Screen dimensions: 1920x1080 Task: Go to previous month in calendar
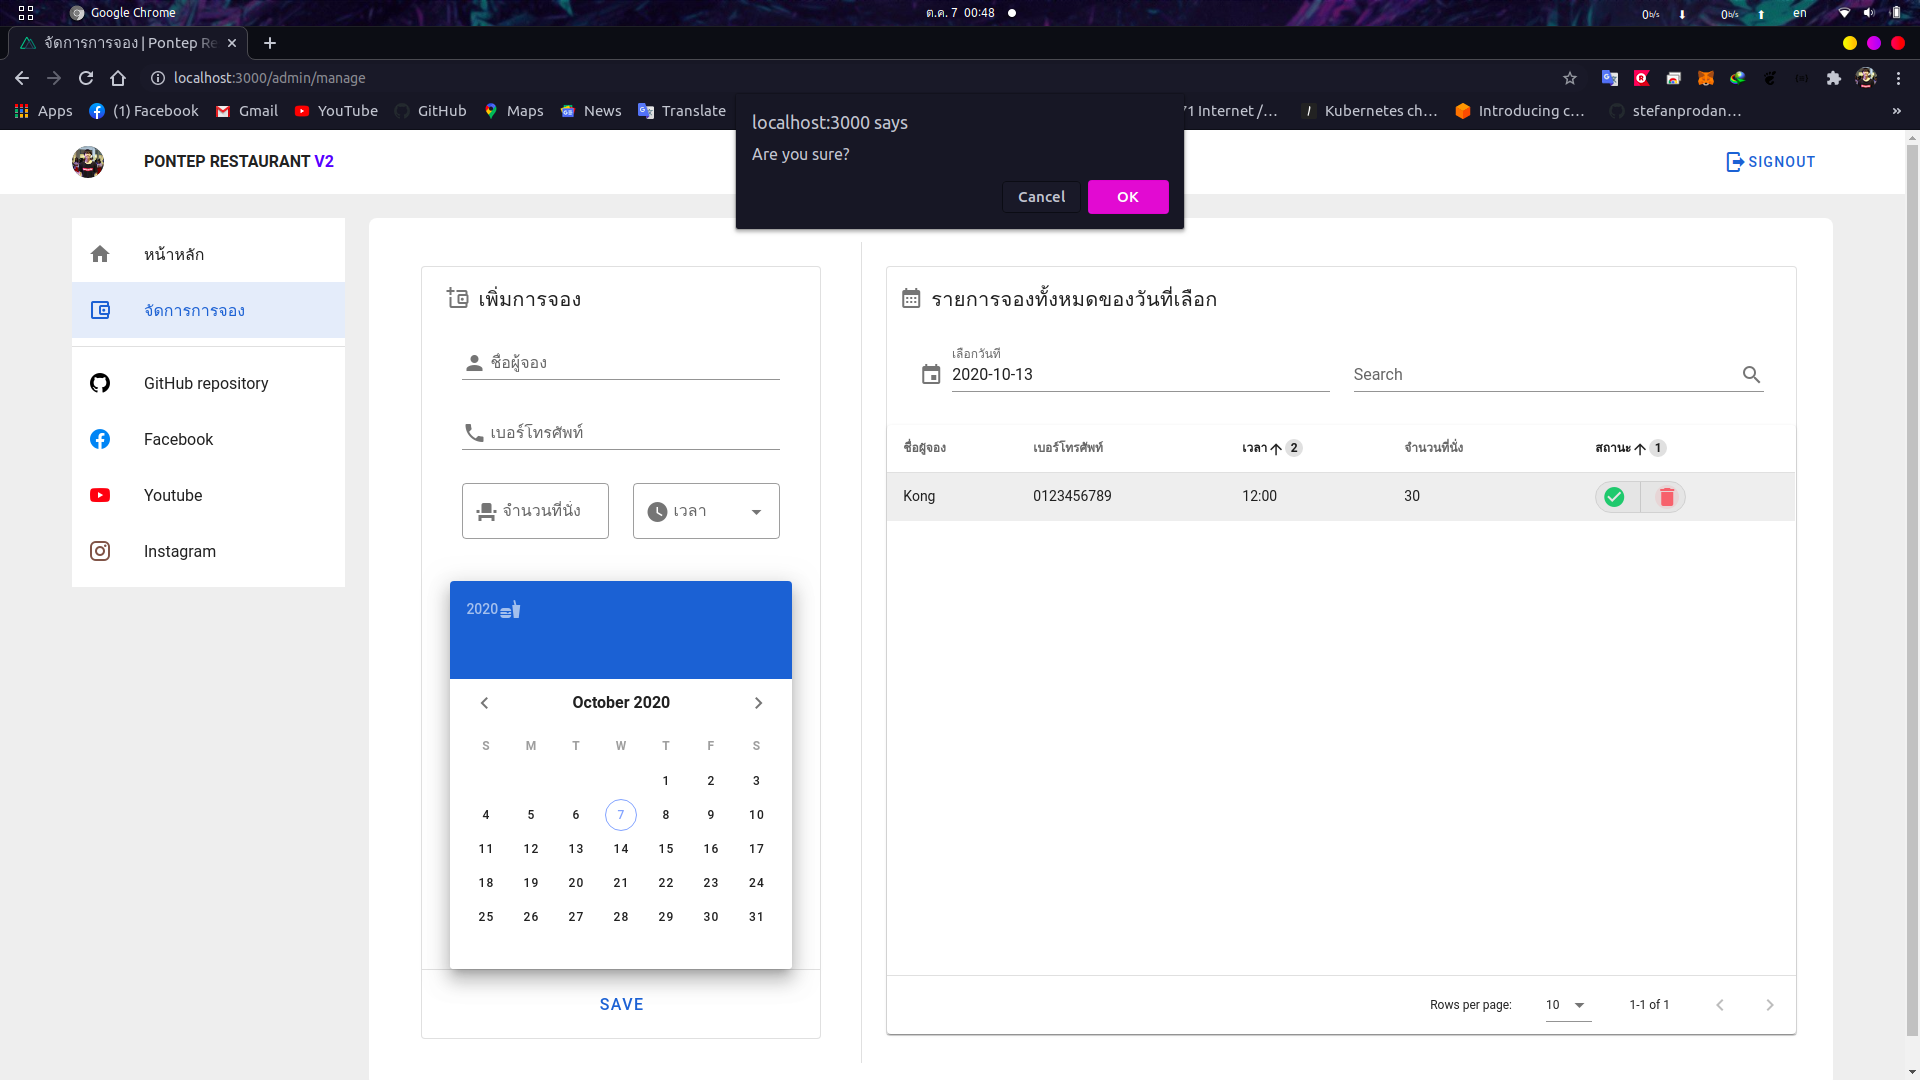click(485, 703)
